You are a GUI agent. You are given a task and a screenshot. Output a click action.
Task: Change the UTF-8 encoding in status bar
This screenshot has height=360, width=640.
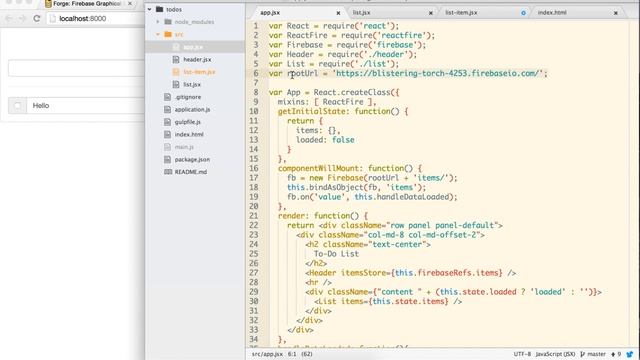(x=522, y=354)
